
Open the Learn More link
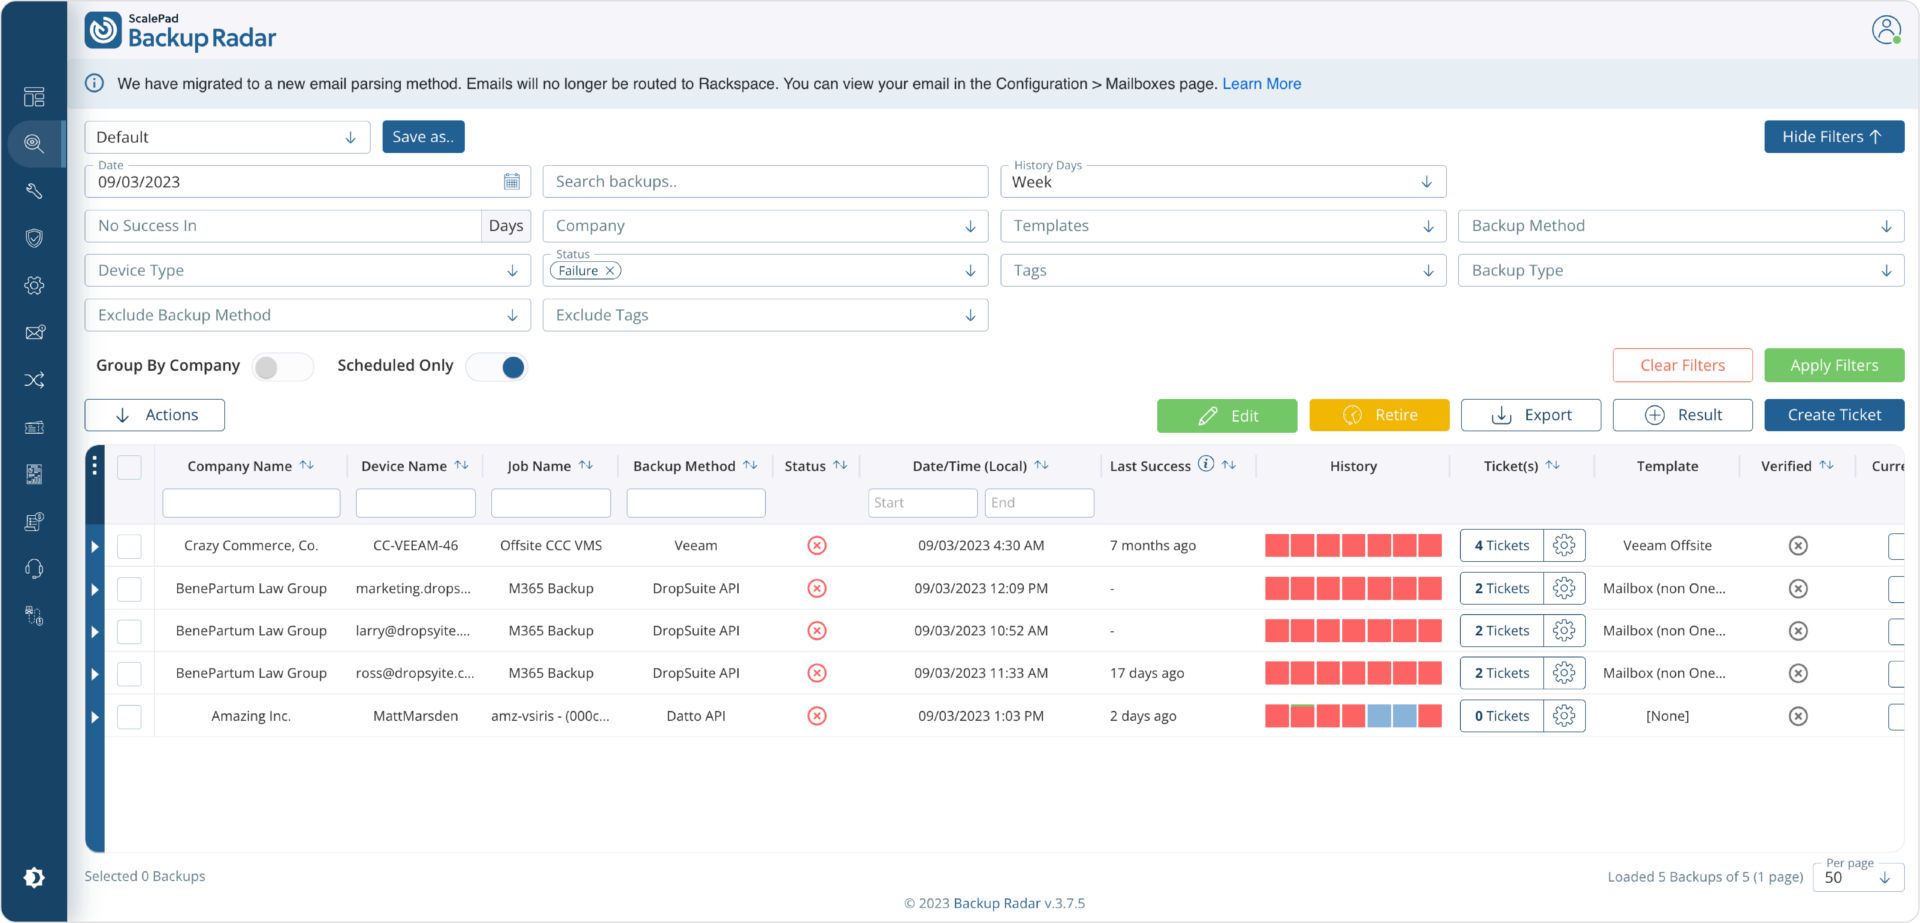click(1261, 84)
